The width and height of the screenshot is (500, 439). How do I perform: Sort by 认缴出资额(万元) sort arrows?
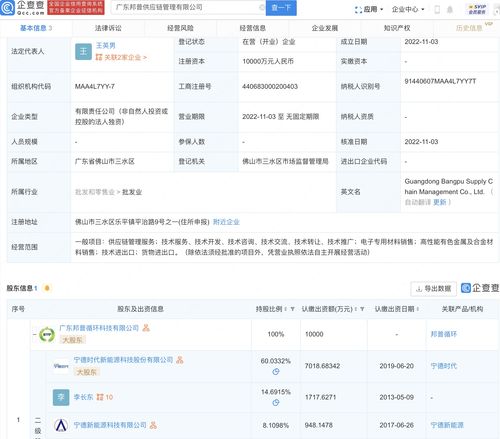(x=356, y=309)
